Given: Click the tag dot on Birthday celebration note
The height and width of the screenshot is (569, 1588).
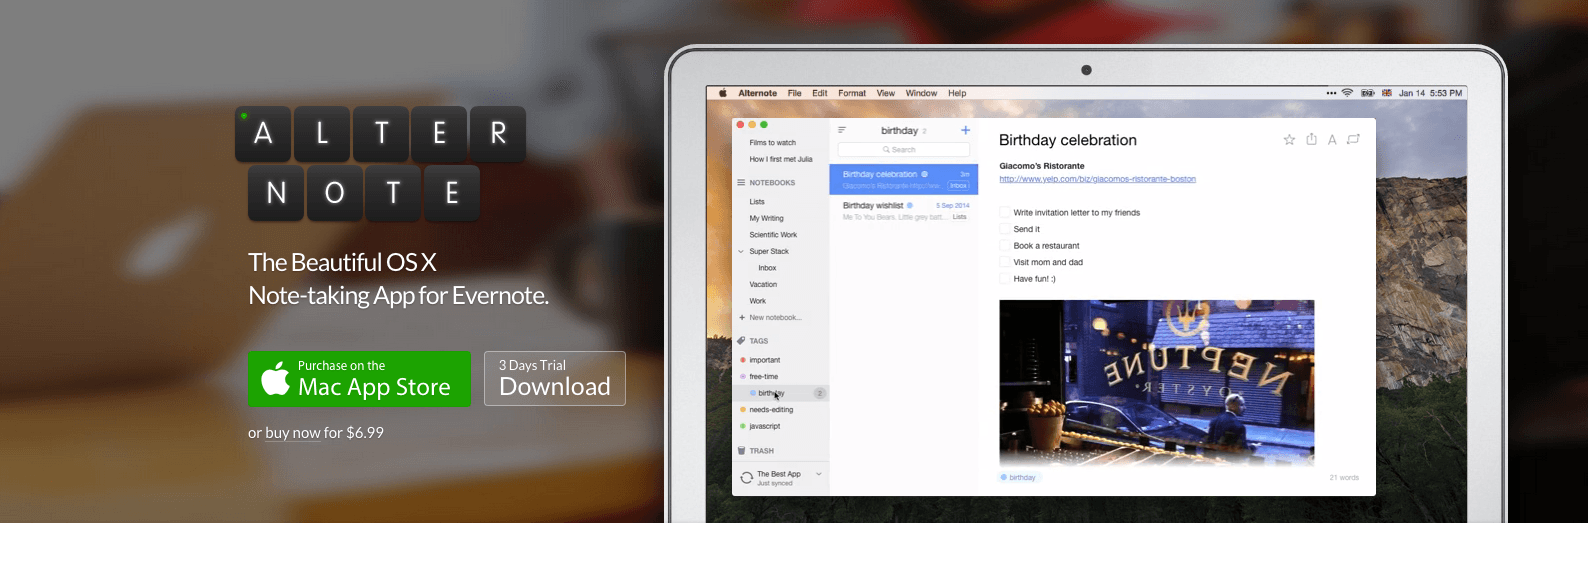Looking at the screenshot, I should 924,174.
